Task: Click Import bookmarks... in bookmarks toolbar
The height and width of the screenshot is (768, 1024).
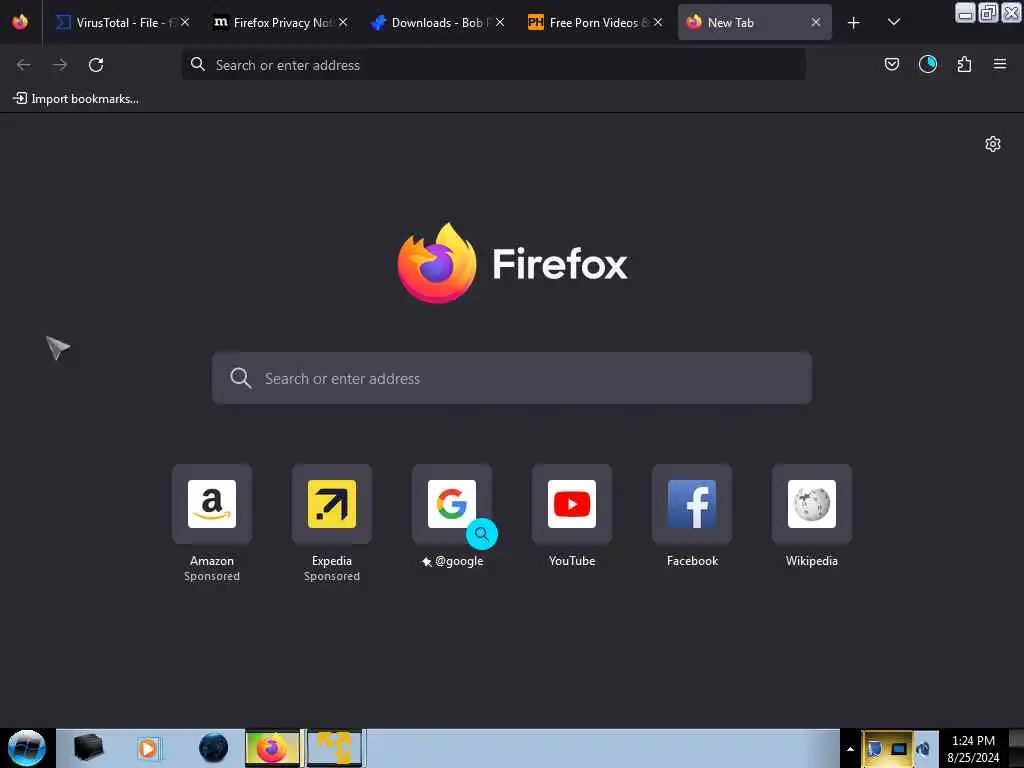Action: click(x=76, y=99)
